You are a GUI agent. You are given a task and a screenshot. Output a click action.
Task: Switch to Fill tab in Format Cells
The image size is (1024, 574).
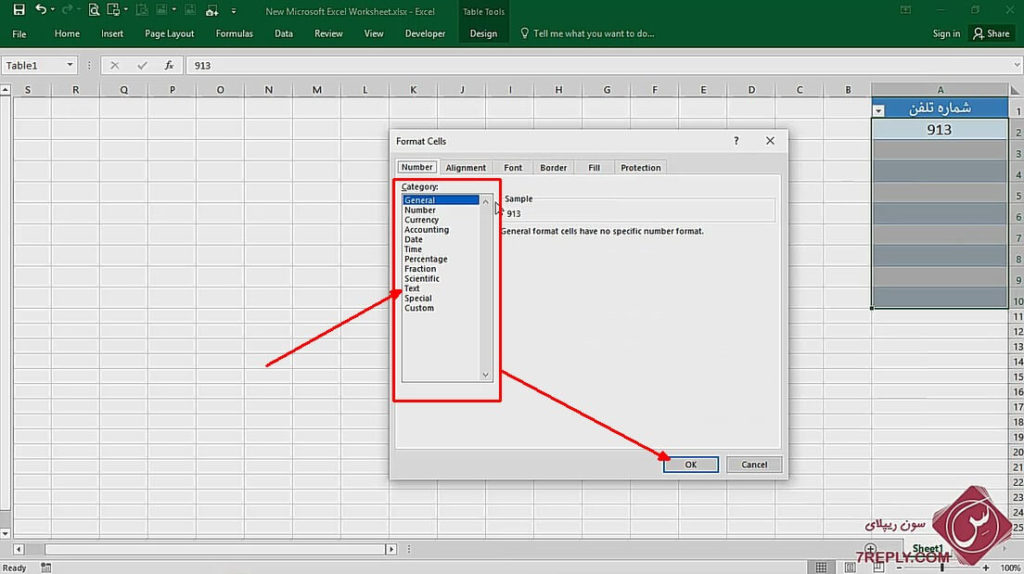(x=594, y=168)
